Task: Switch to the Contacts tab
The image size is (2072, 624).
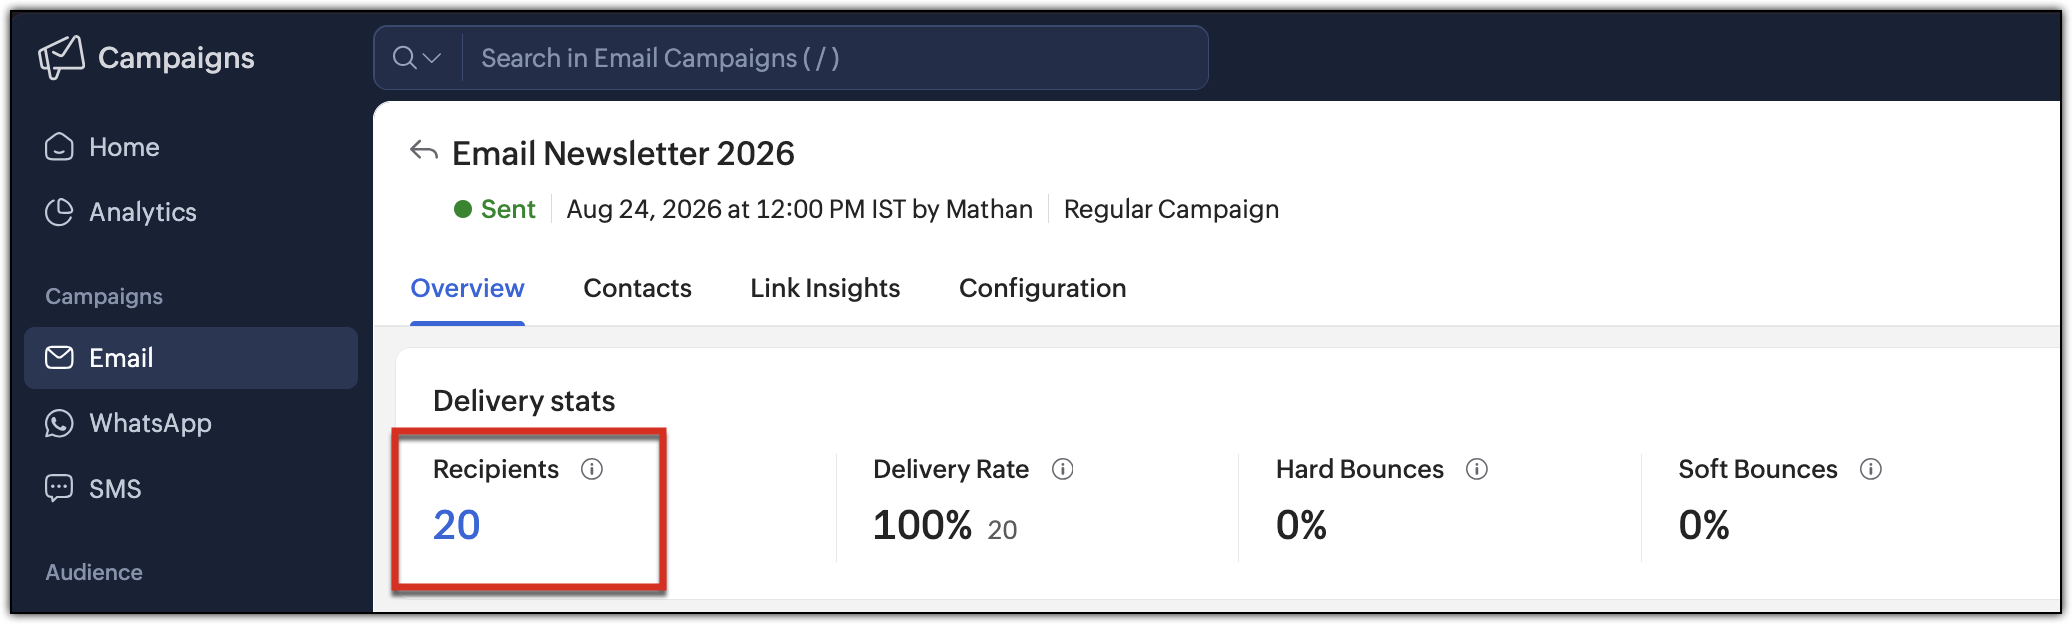Action: (637, 288)
